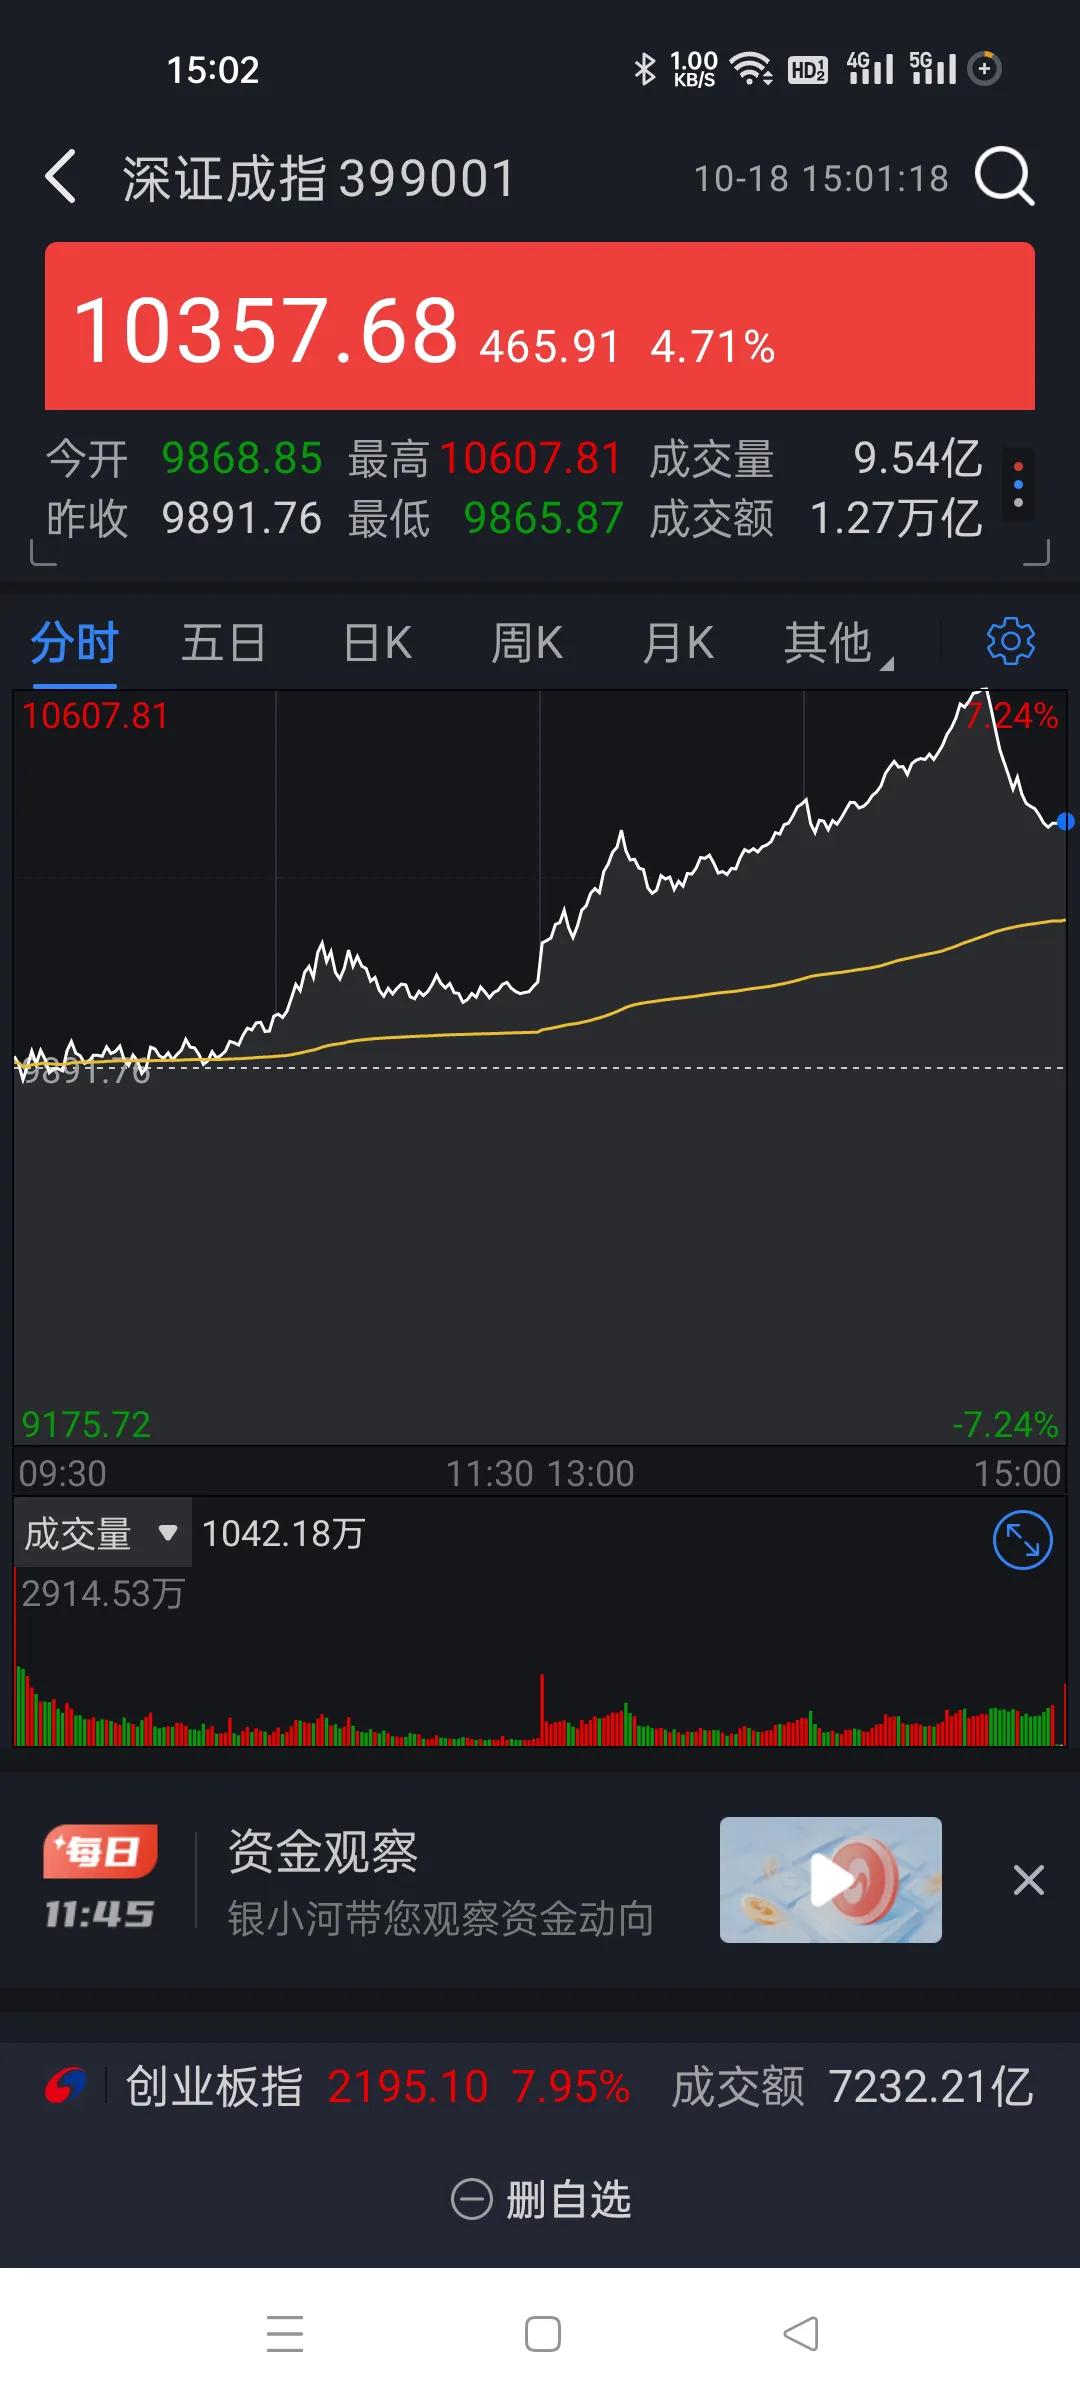Tap the title 深证成指 399001
This screenshot has width=1080, height=2400.
(x=319, y=179)
